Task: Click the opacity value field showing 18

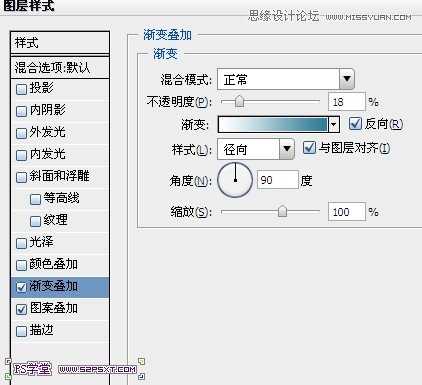Action: [347, 101]
